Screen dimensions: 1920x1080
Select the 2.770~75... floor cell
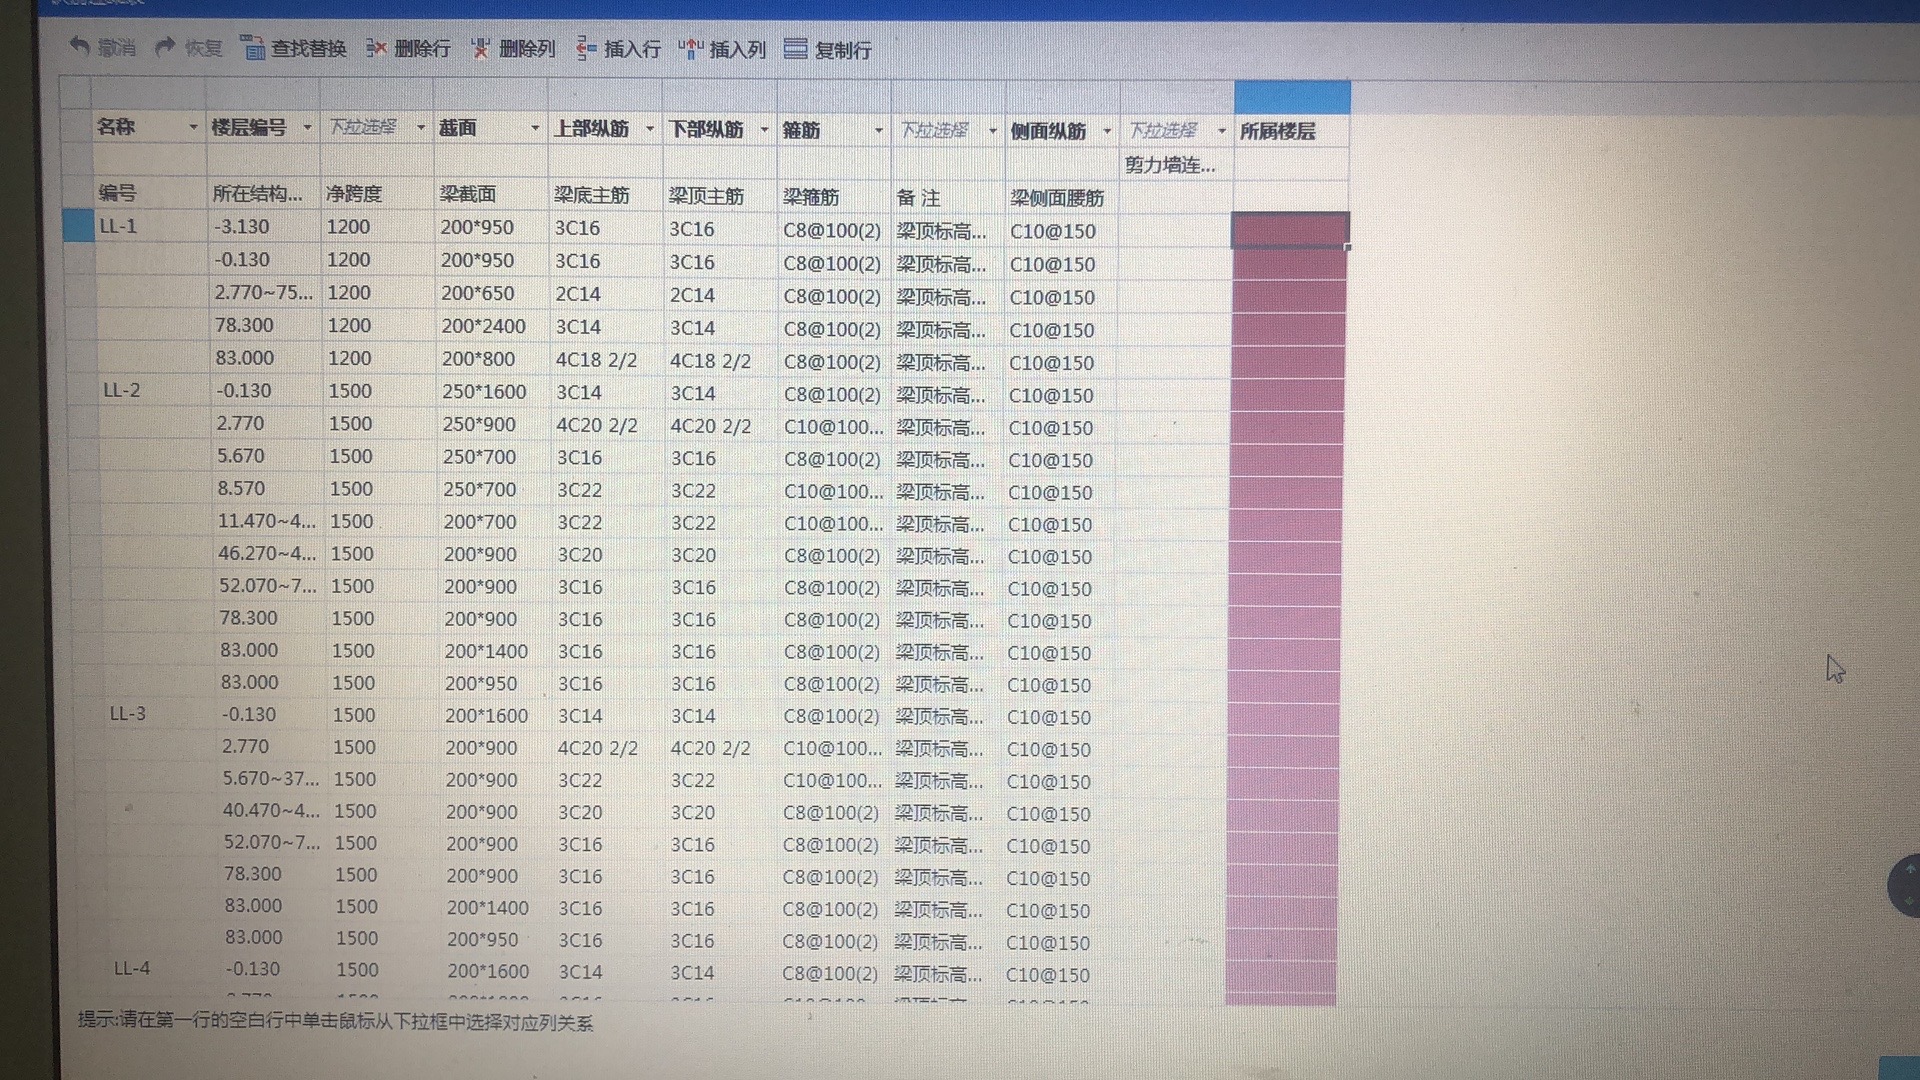tap(264, 292)
